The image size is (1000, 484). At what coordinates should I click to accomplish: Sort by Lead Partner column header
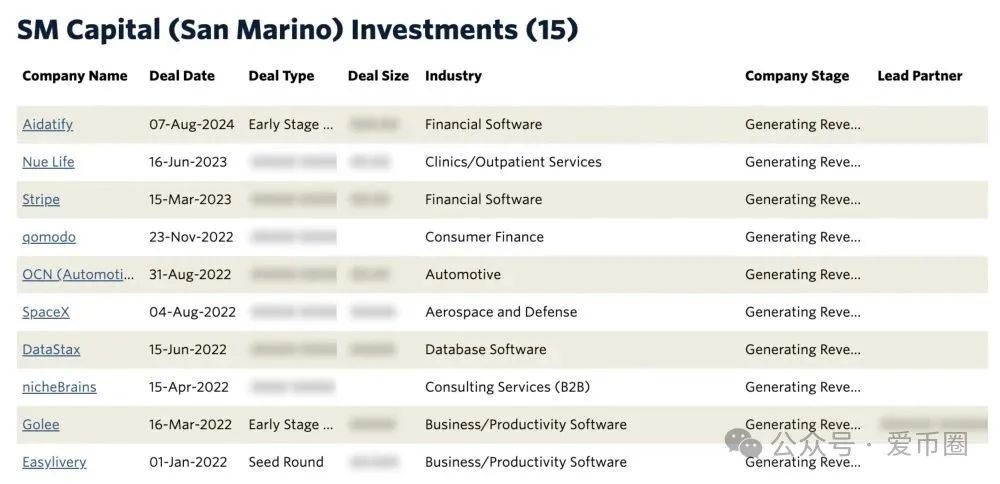coord(920,76)
